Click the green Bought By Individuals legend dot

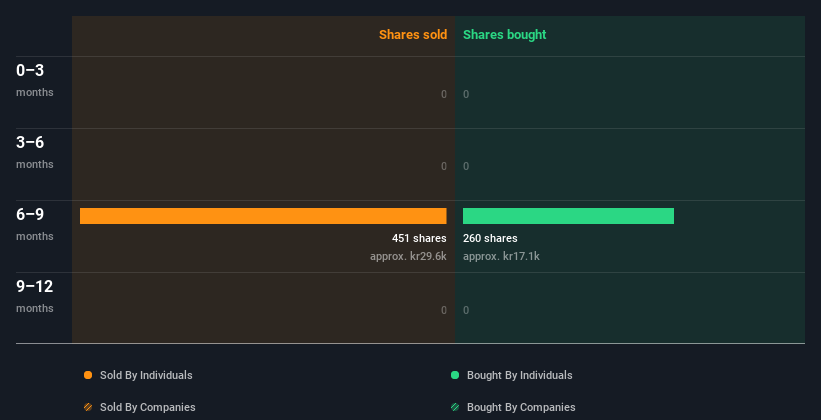[455, 375]
